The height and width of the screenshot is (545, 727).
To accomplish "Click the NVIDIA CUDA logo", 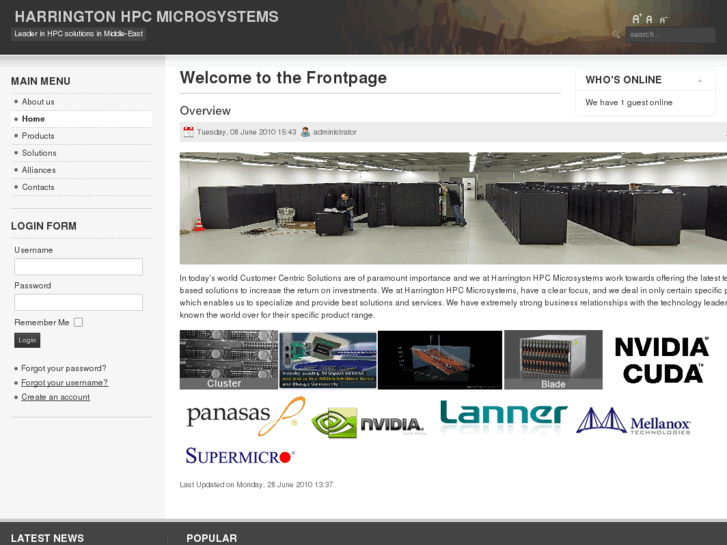I will tap(662, 360).
